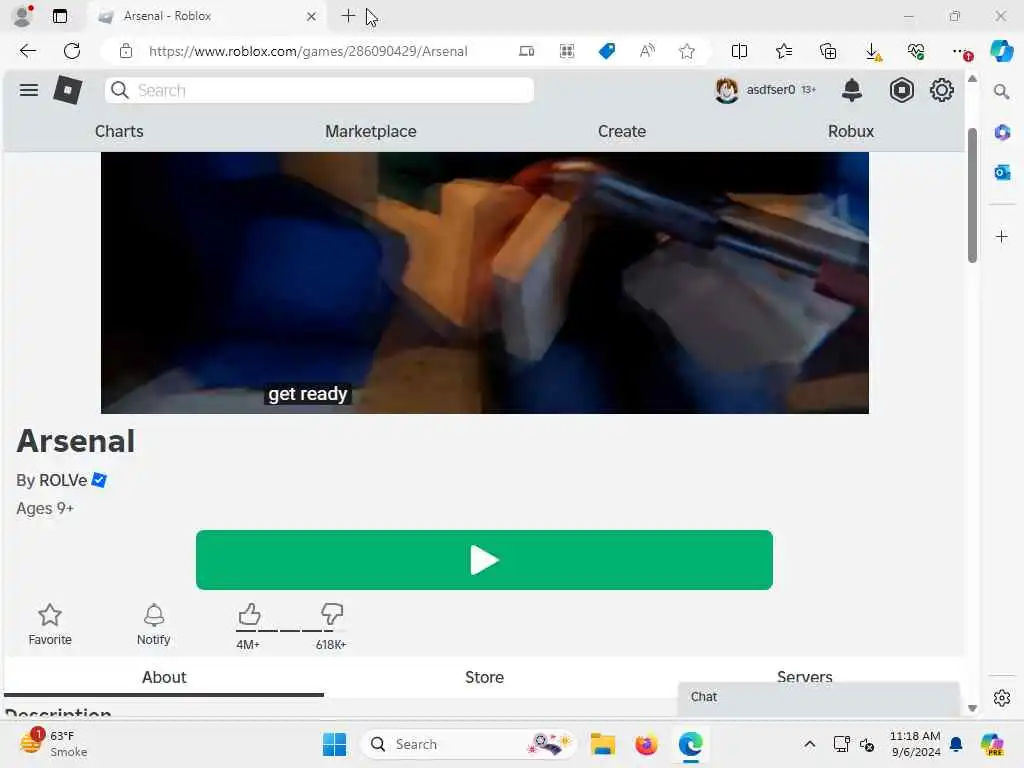Open the weather widget showing 63°F
The width and height of the screenshot is (1024, 768).
tap(52, 744)
